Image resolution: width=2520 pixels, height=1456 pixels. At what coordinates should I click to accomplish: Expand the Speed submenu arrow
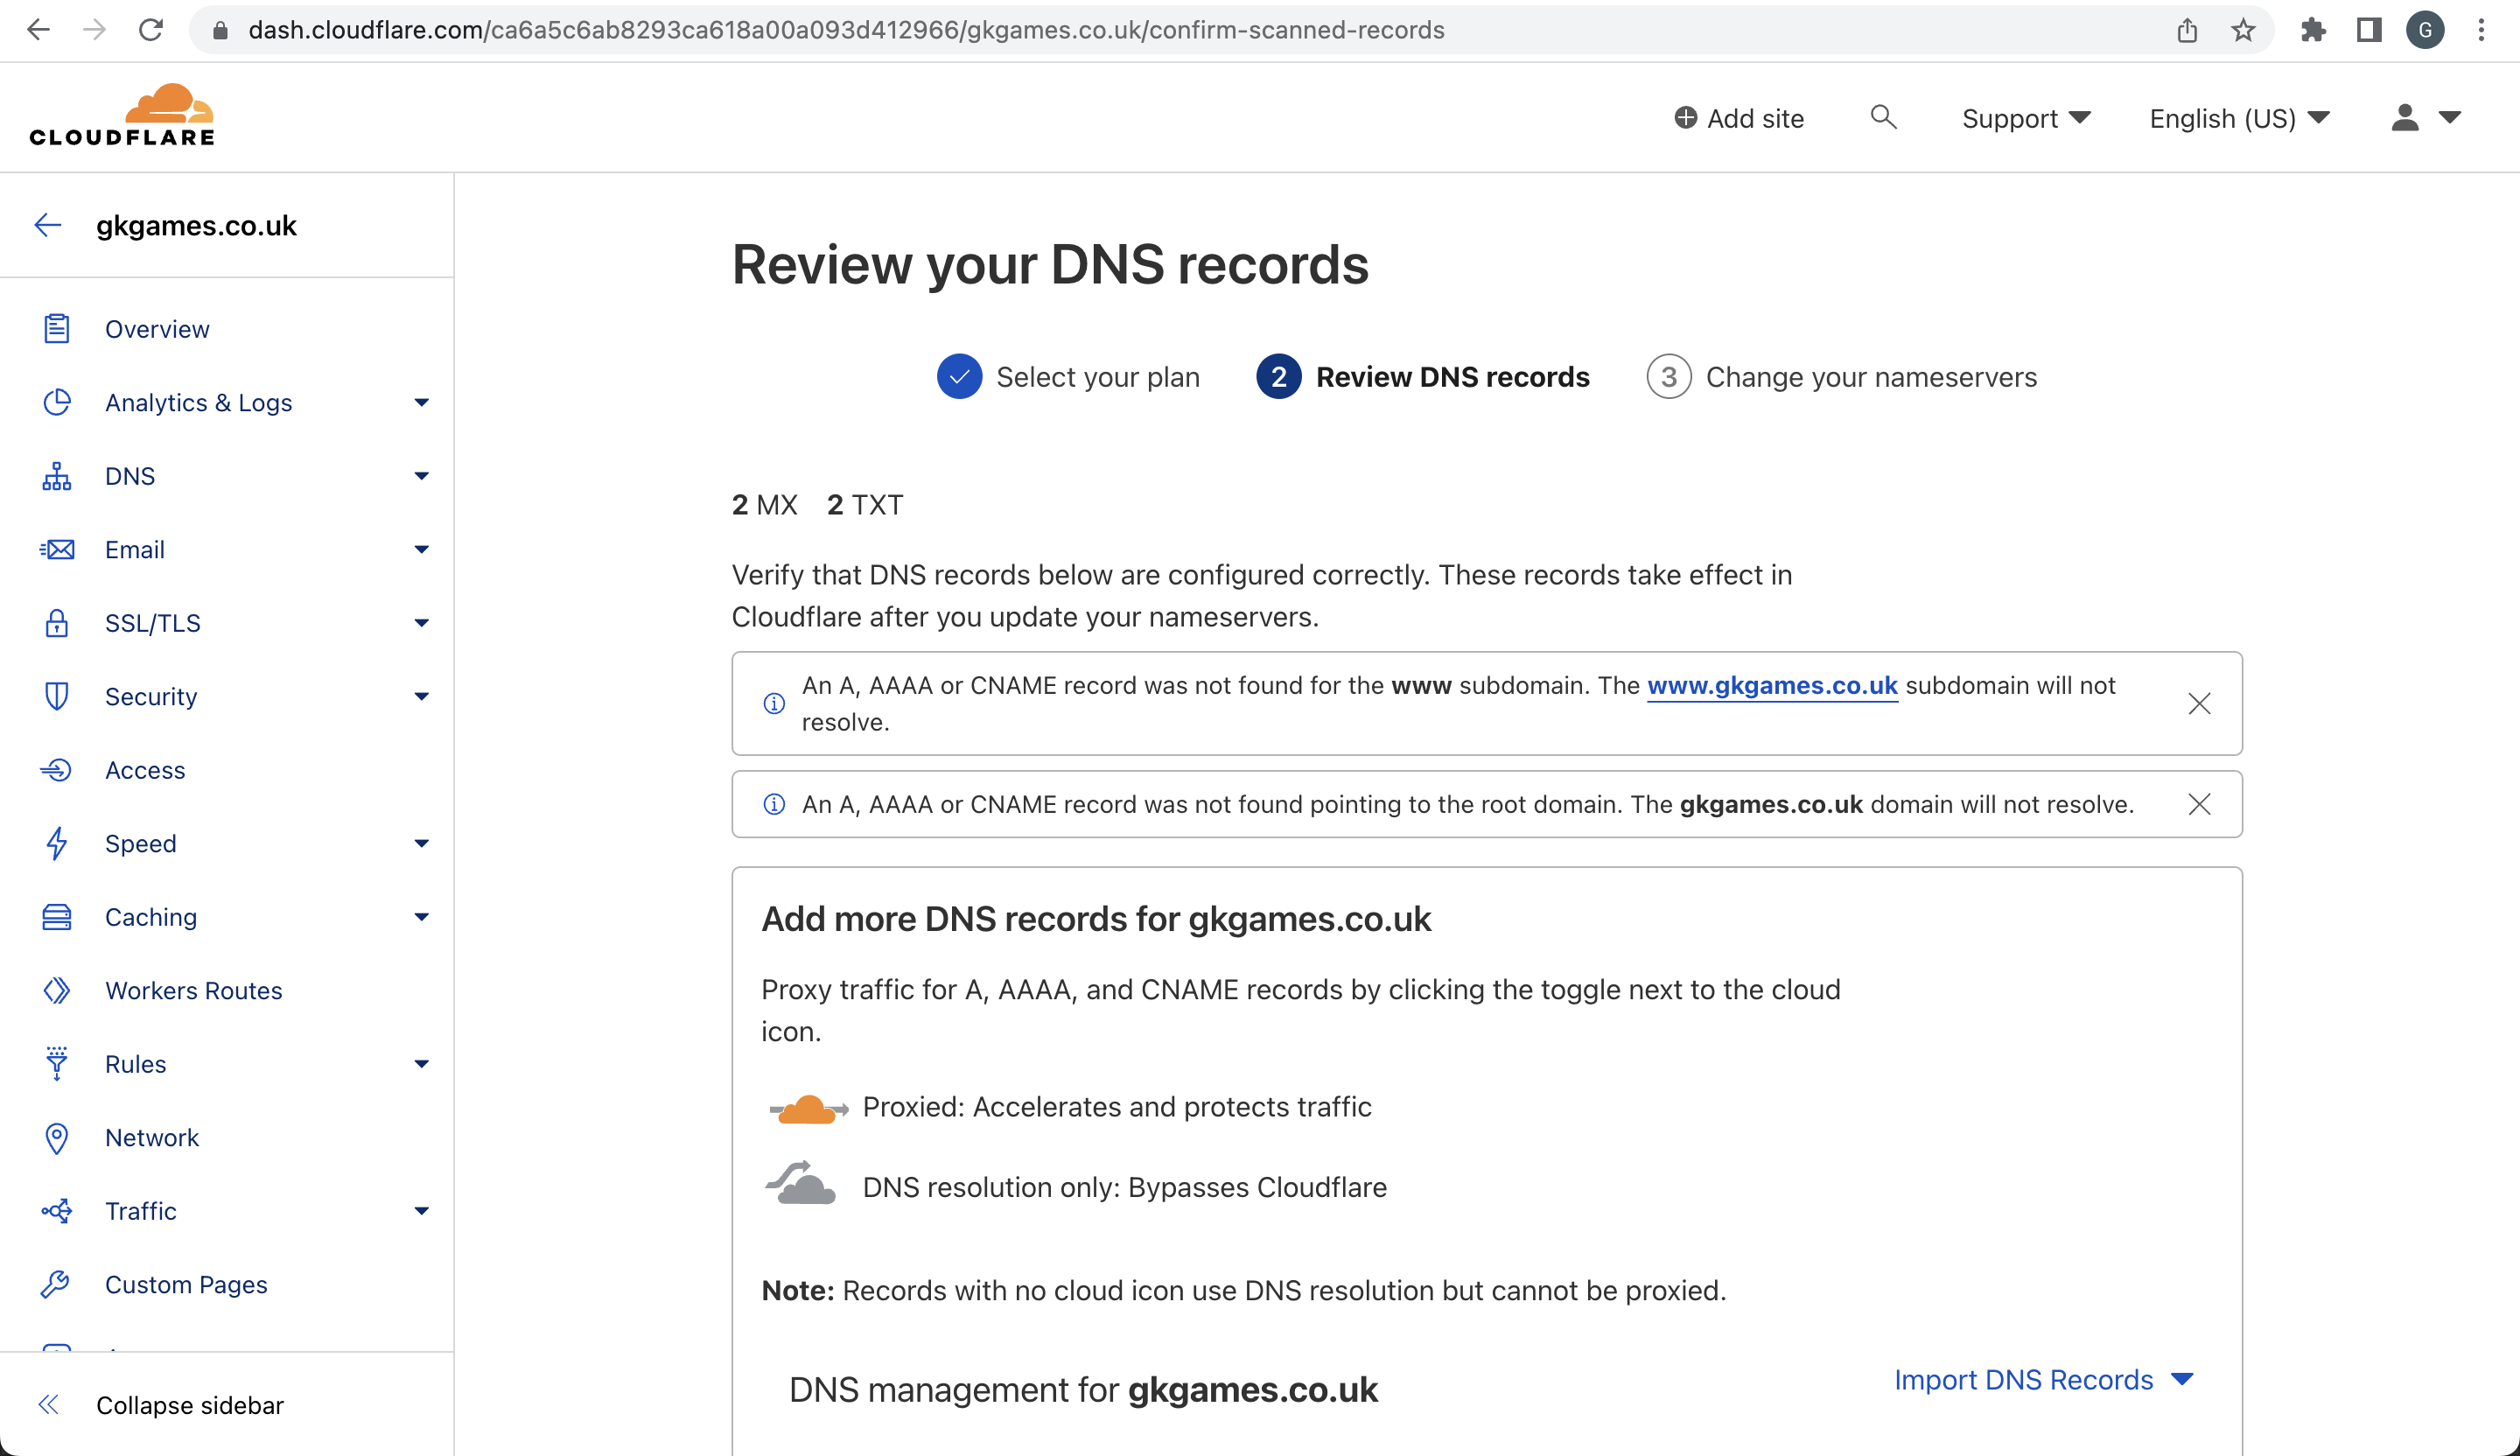click(421, 843)
